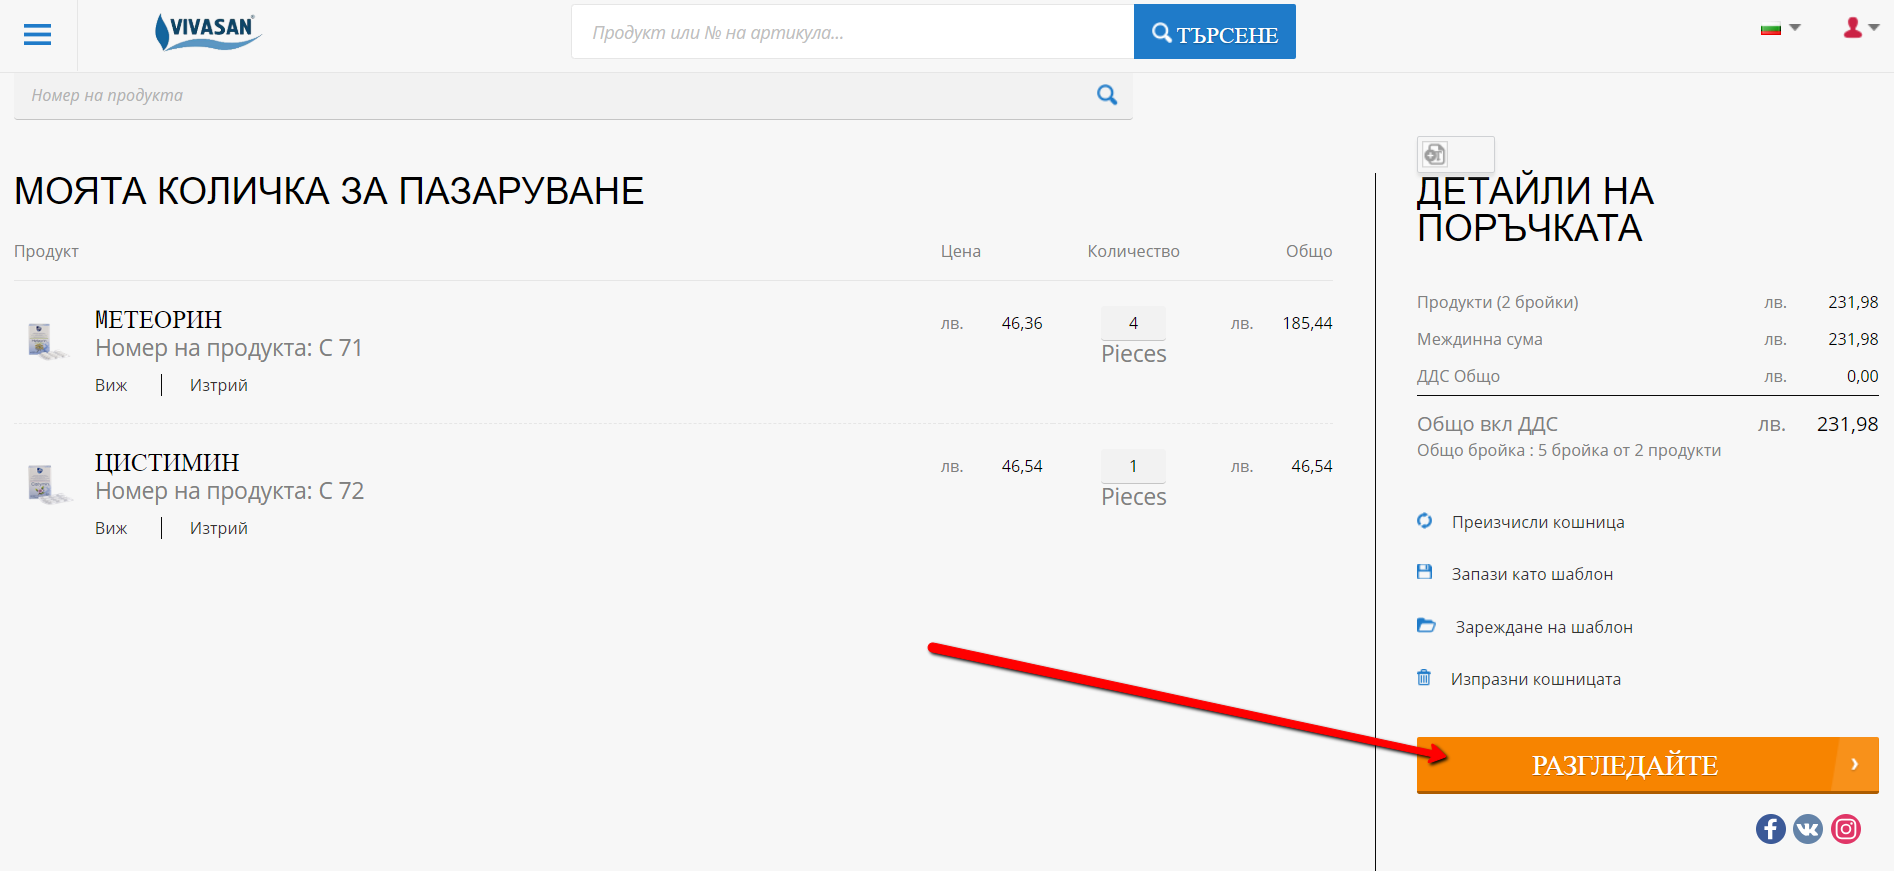Click Зареждане на шаблон link
The width and height of the screenshot is (1894, 871).
pos(1544,627)
